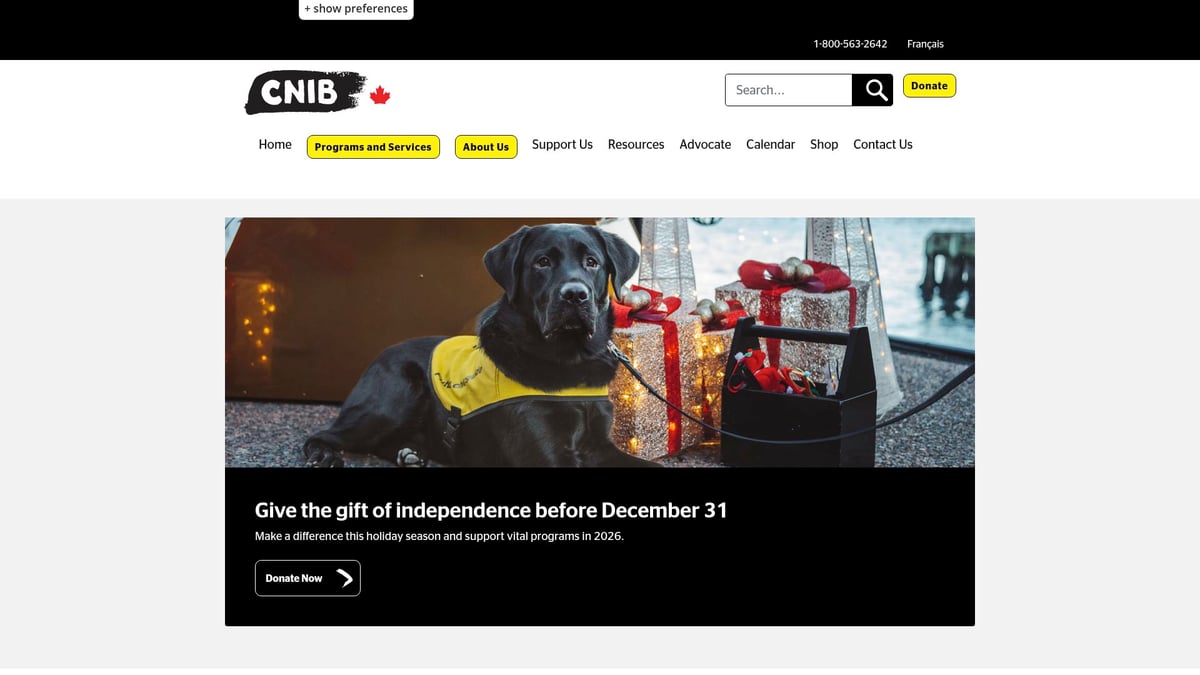The height and width of the screenshot is (675, 1200).
Task: Open the About Us menu
Action: point(486,147)
